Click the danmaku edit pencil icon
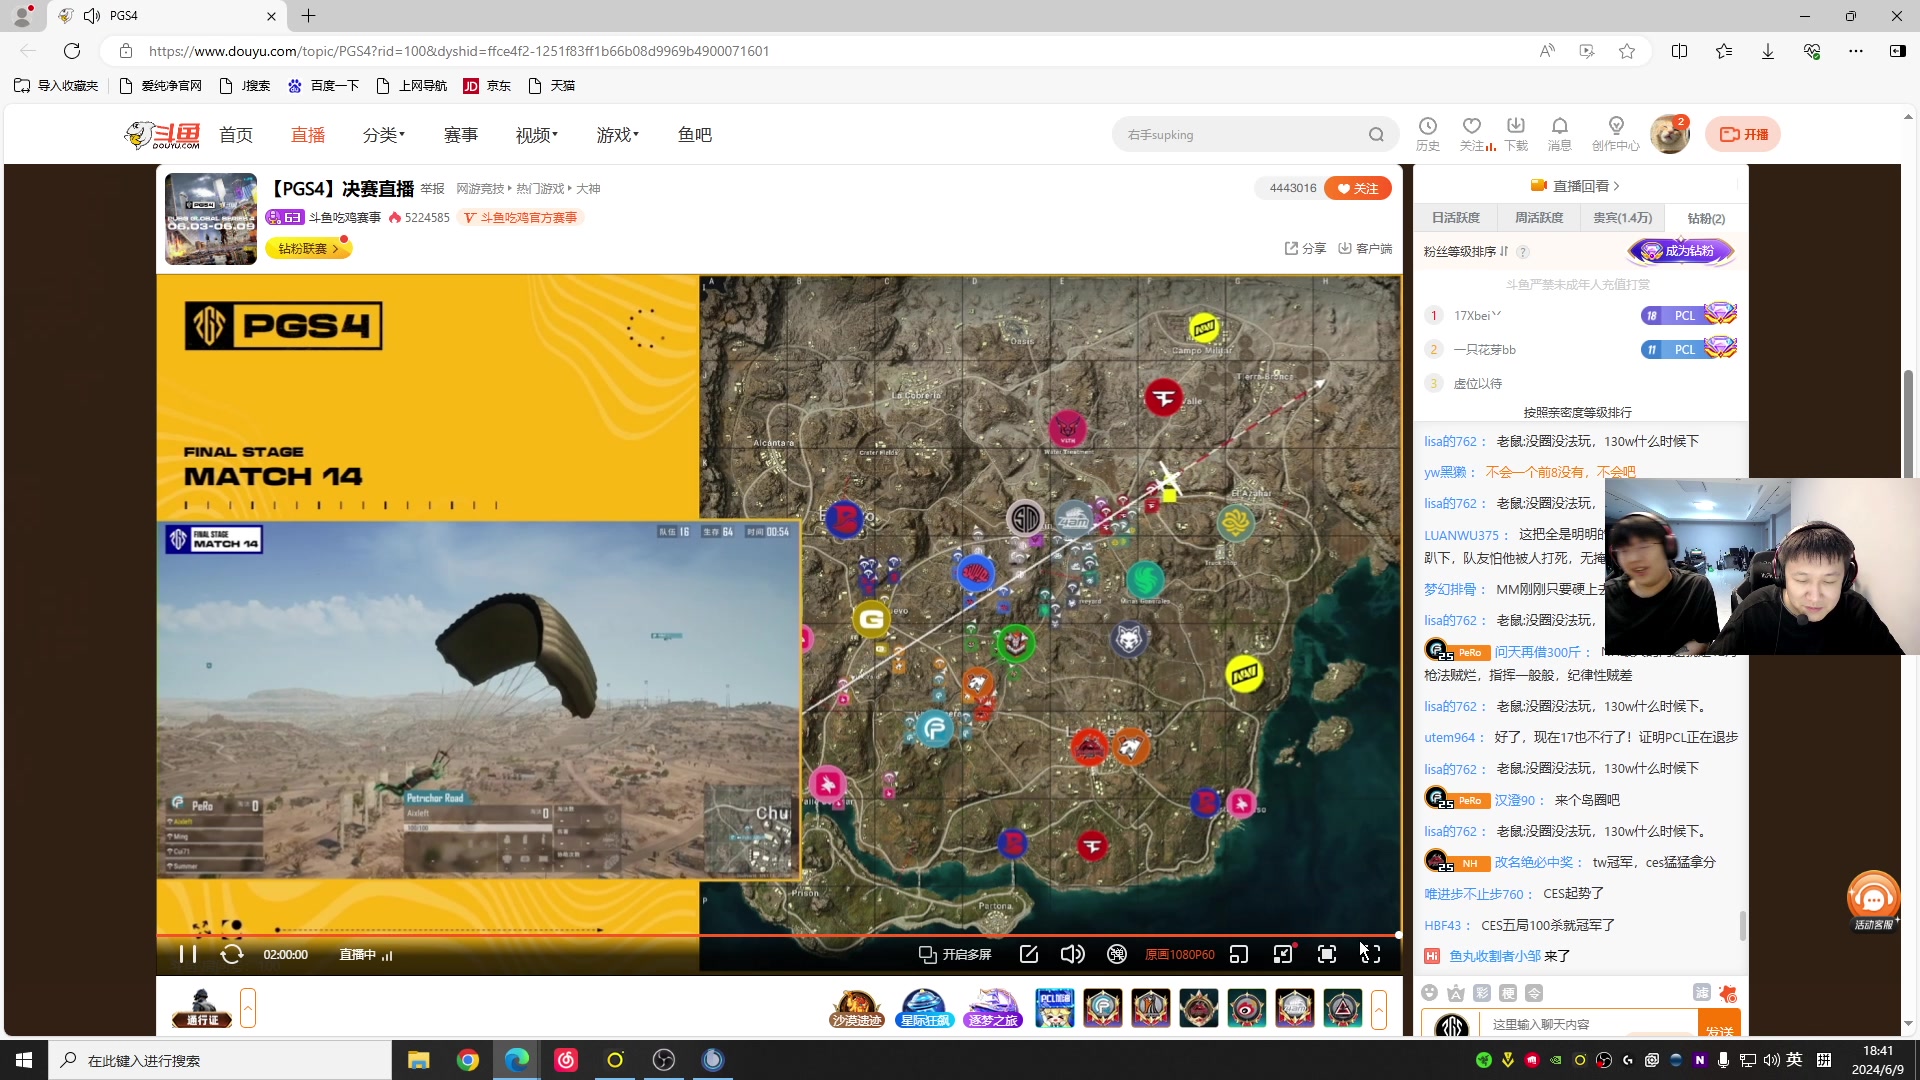 click(x=1028, y=954)
